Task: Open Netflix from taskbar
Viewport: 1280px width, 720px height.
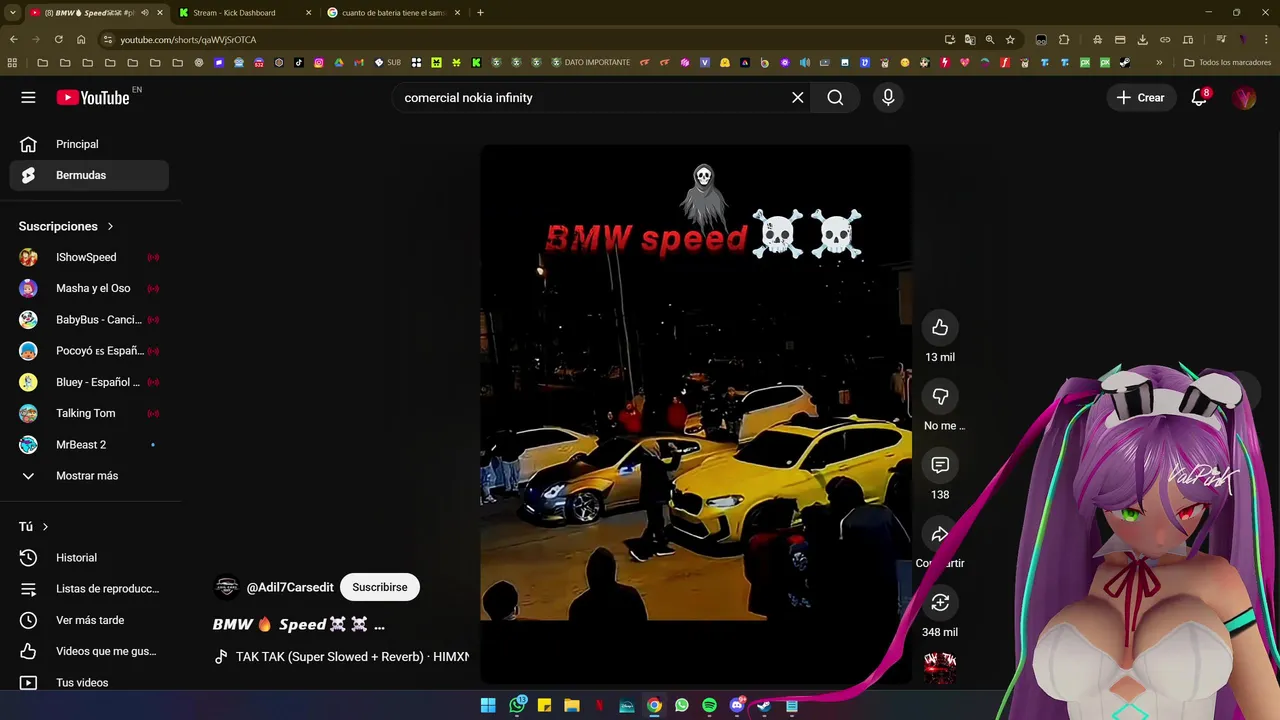Action: click(599, 705)
